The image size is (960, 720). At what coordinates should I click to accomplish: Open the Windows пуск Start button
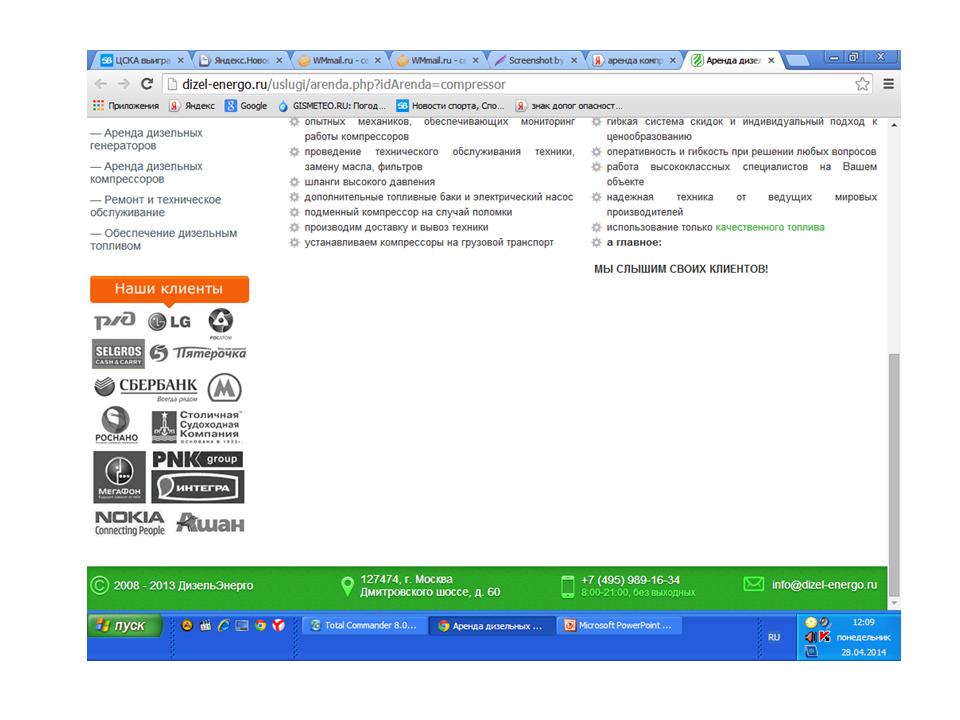(x=124, y=626)
